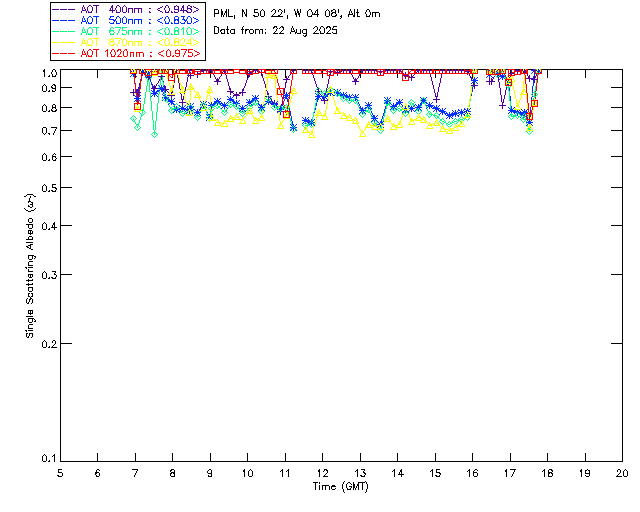Click the AOT 675nm legend entry
This screenshot has height=512, width=640.
[x=127, y=31]
